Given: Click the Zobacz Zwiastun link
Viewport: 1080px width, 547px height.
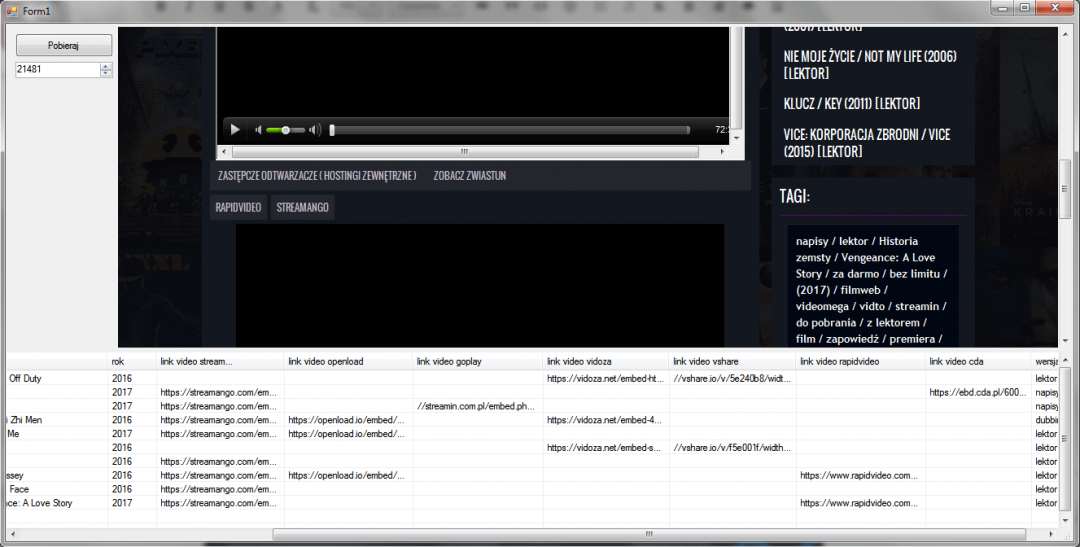Looking at the screenshot, I should [x=470, y=175].
